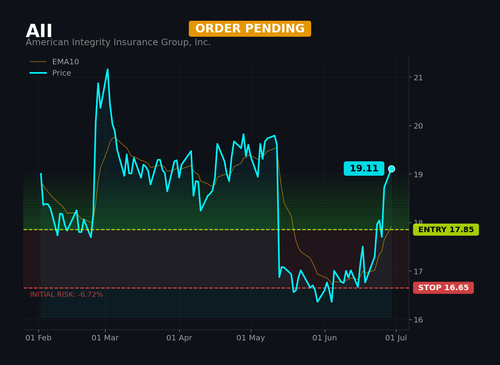Click the 01 Apr date axis label
Image resolution: width=500 pixels, height=365 pixels.
tap(179, 338)
